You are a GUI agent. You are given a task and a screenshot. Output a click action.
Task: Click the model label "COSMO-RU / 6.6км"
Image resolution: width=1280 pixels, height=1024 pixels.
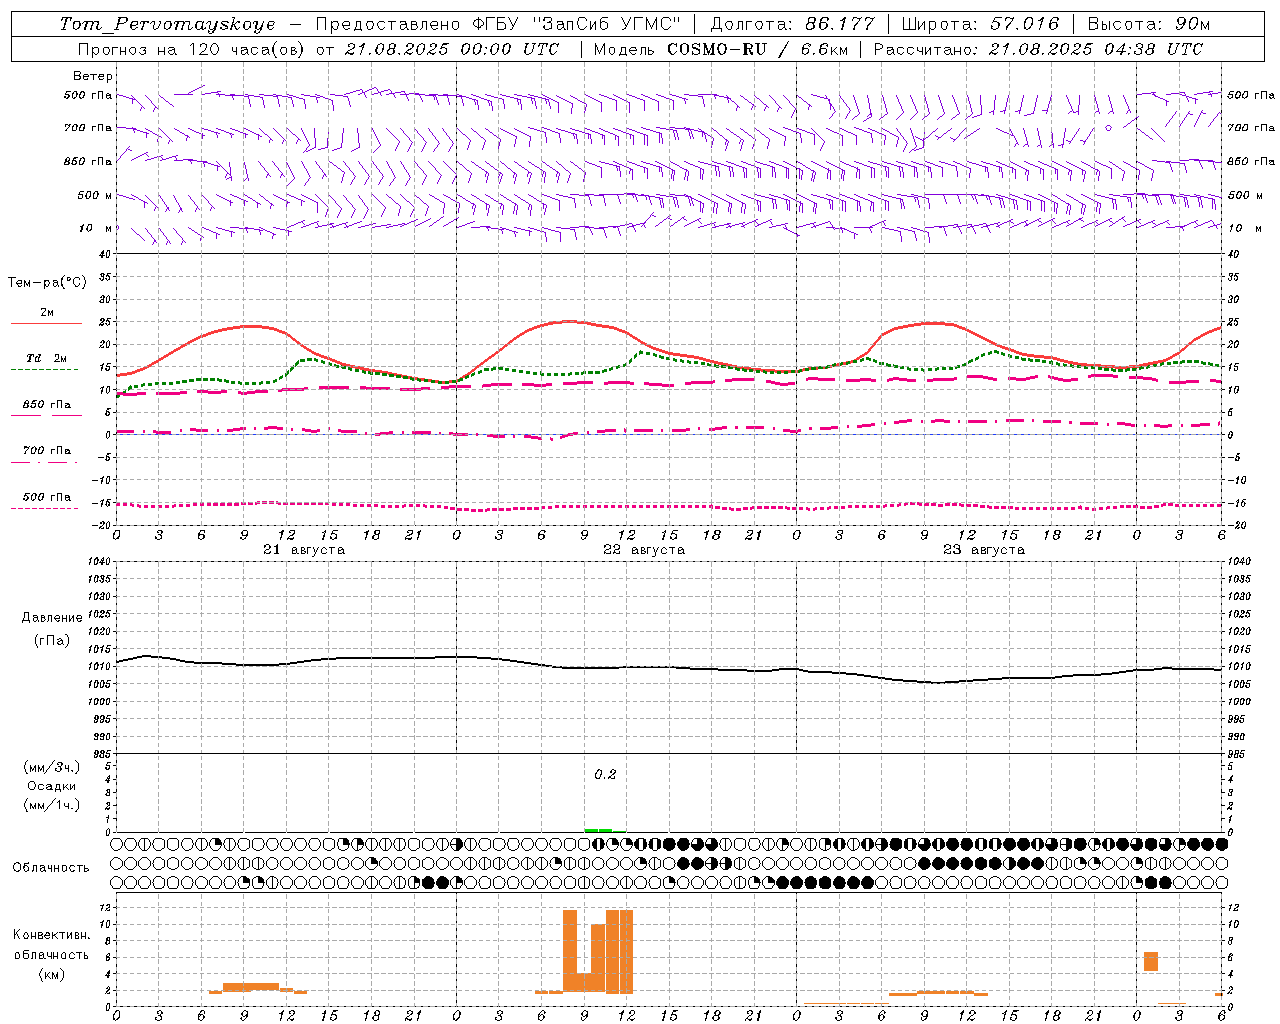tap(757, 49)
